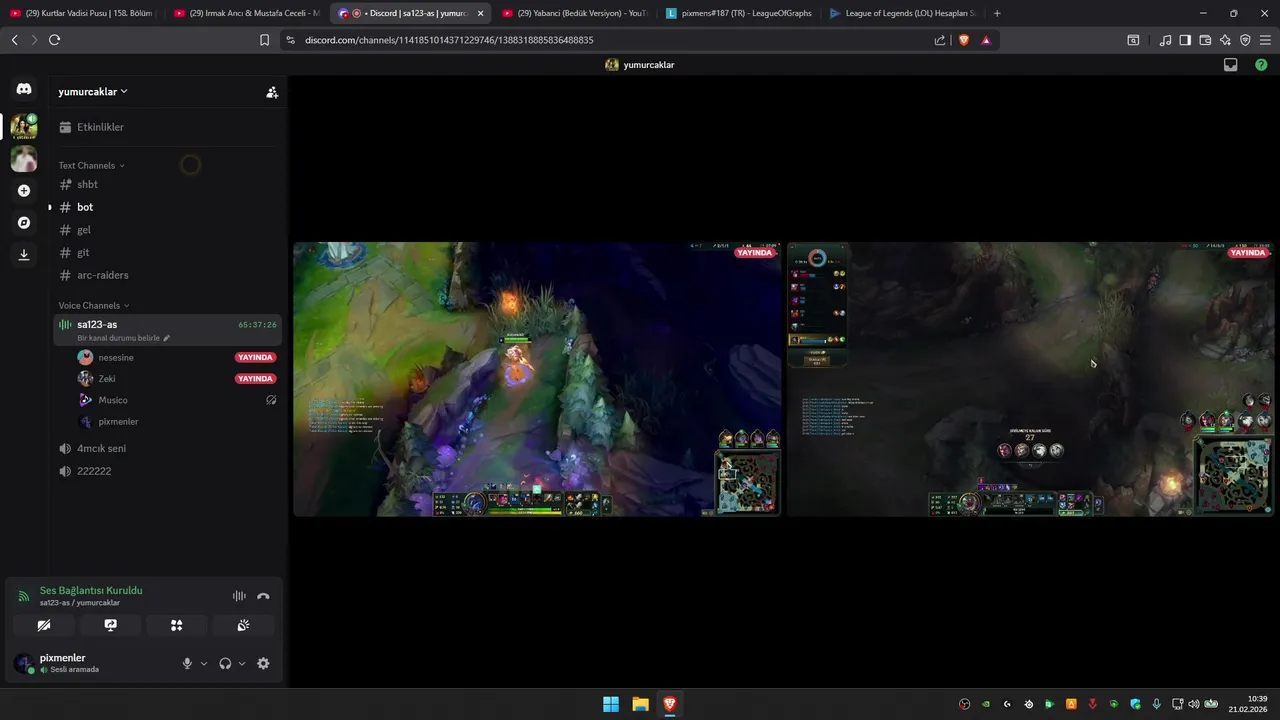Toggle the browser sidebar panel icon

pos(1185,40)
